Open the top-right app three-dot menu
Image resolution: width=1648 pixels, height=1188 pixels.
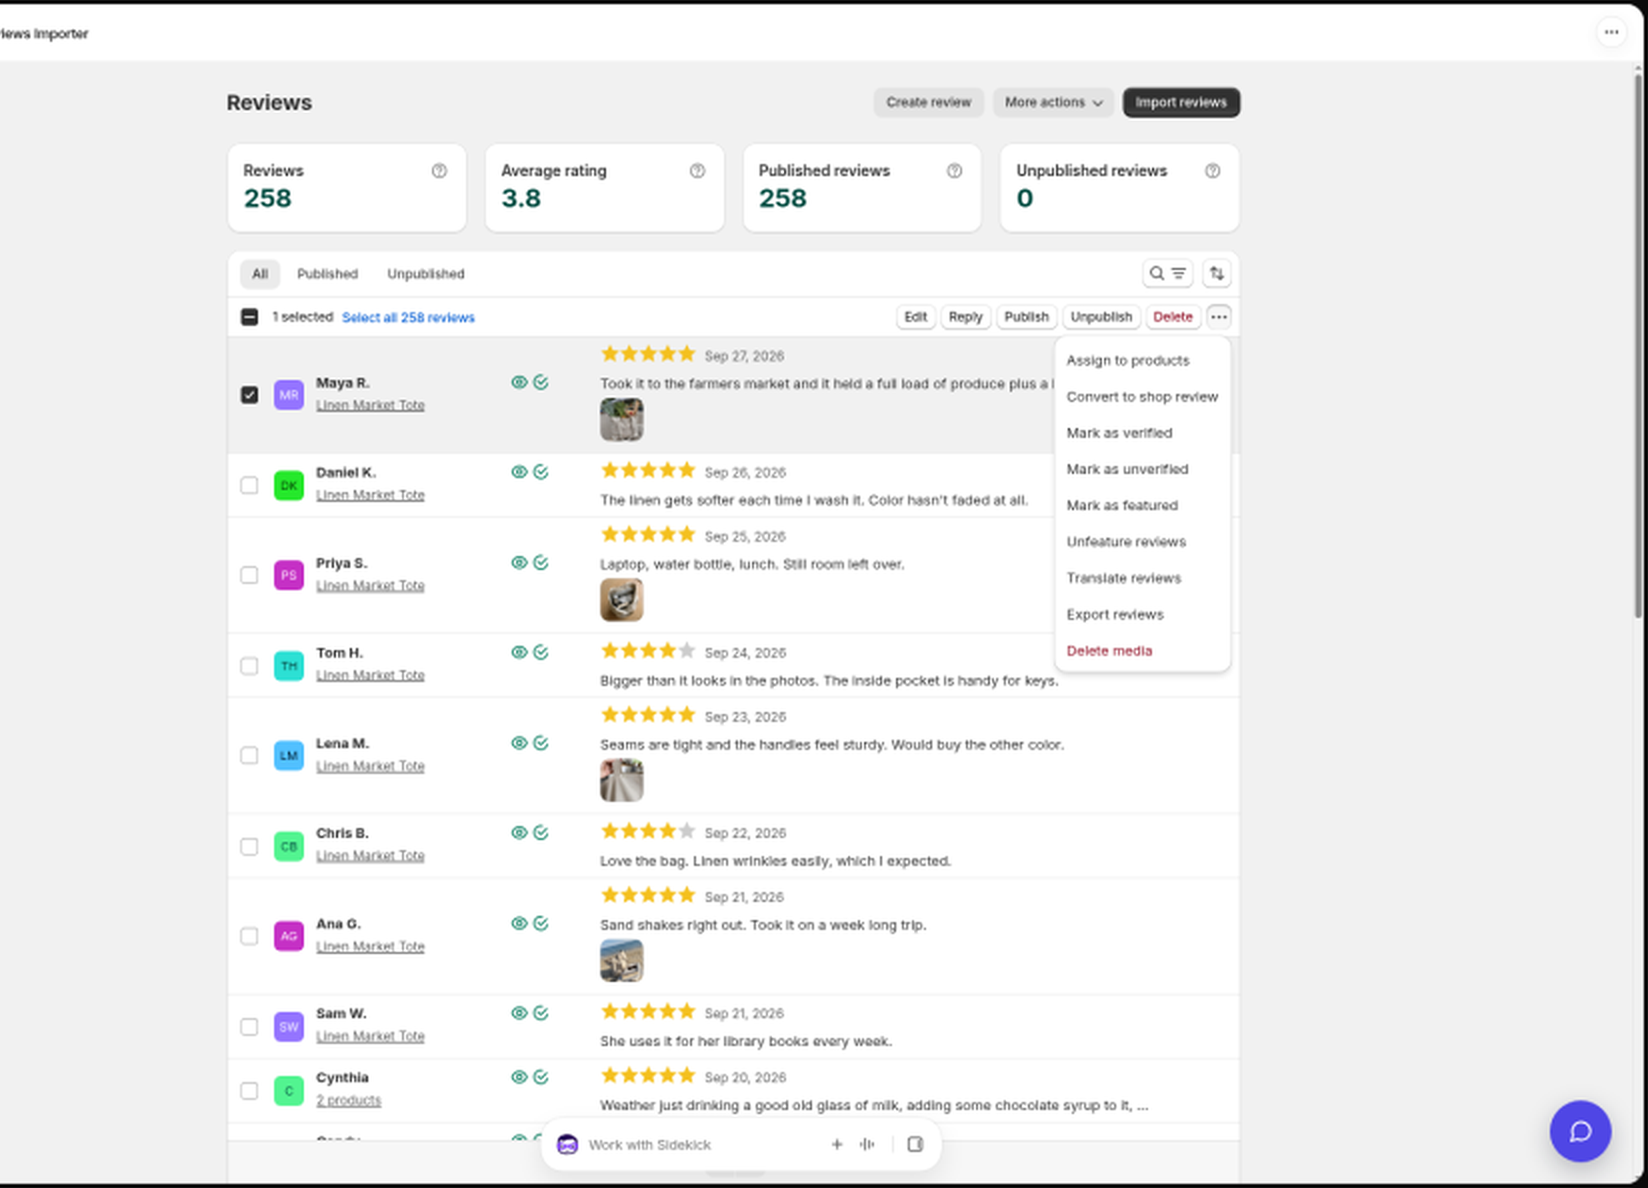pos(1611,32)
